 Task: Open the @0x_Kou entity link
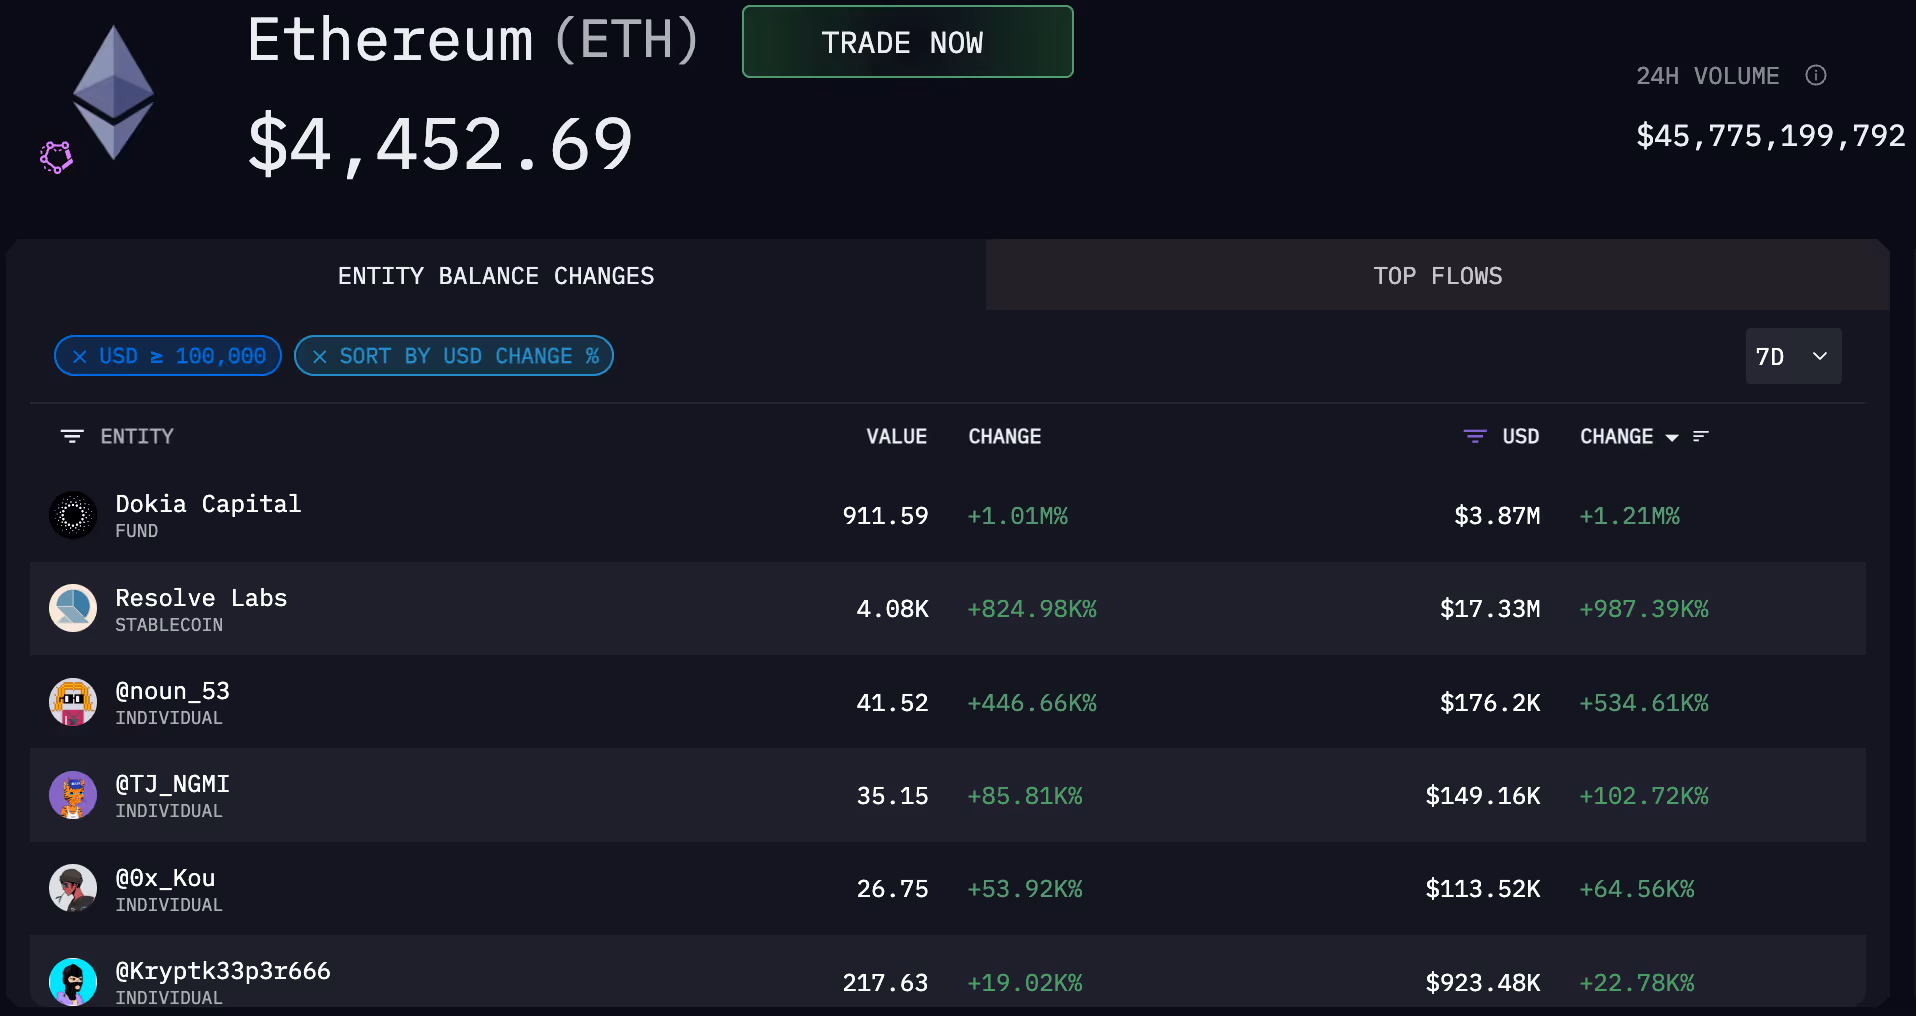tap(165, 878)
